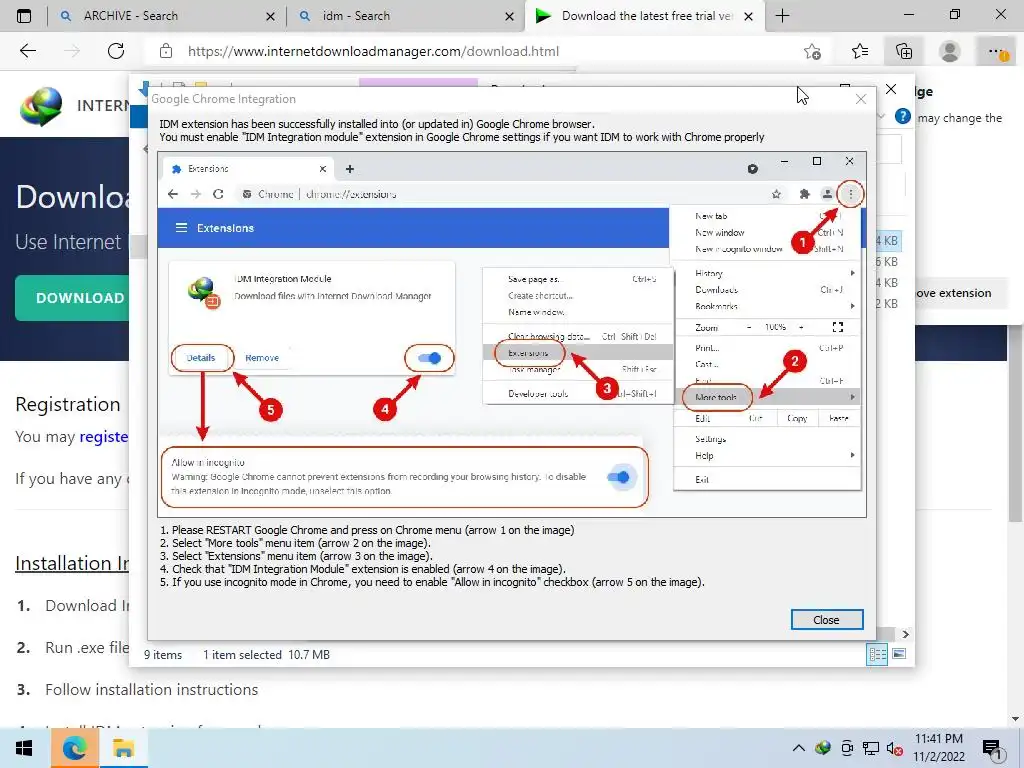
Task: Open a new Edge tab
Action: 782,16
